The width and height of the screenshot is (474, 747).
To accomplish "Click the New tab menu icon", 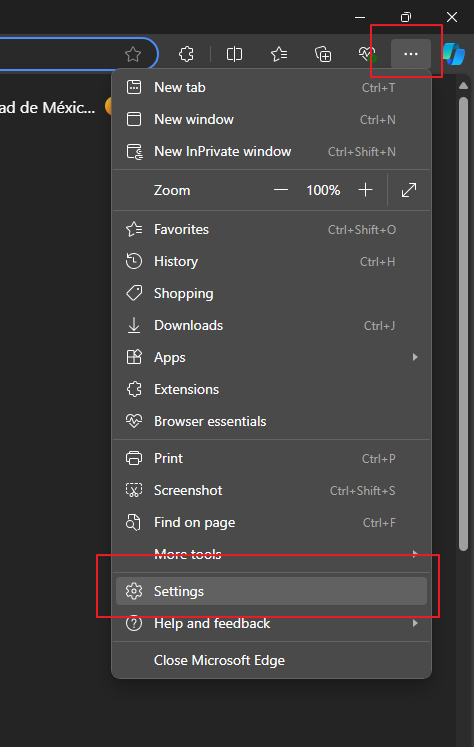I will (x=134, y=87).
